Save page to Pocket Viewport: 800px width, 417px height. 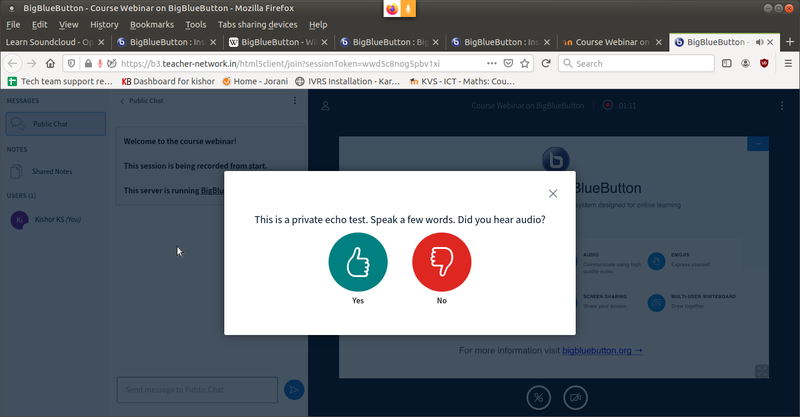click(x=508, y=63)
